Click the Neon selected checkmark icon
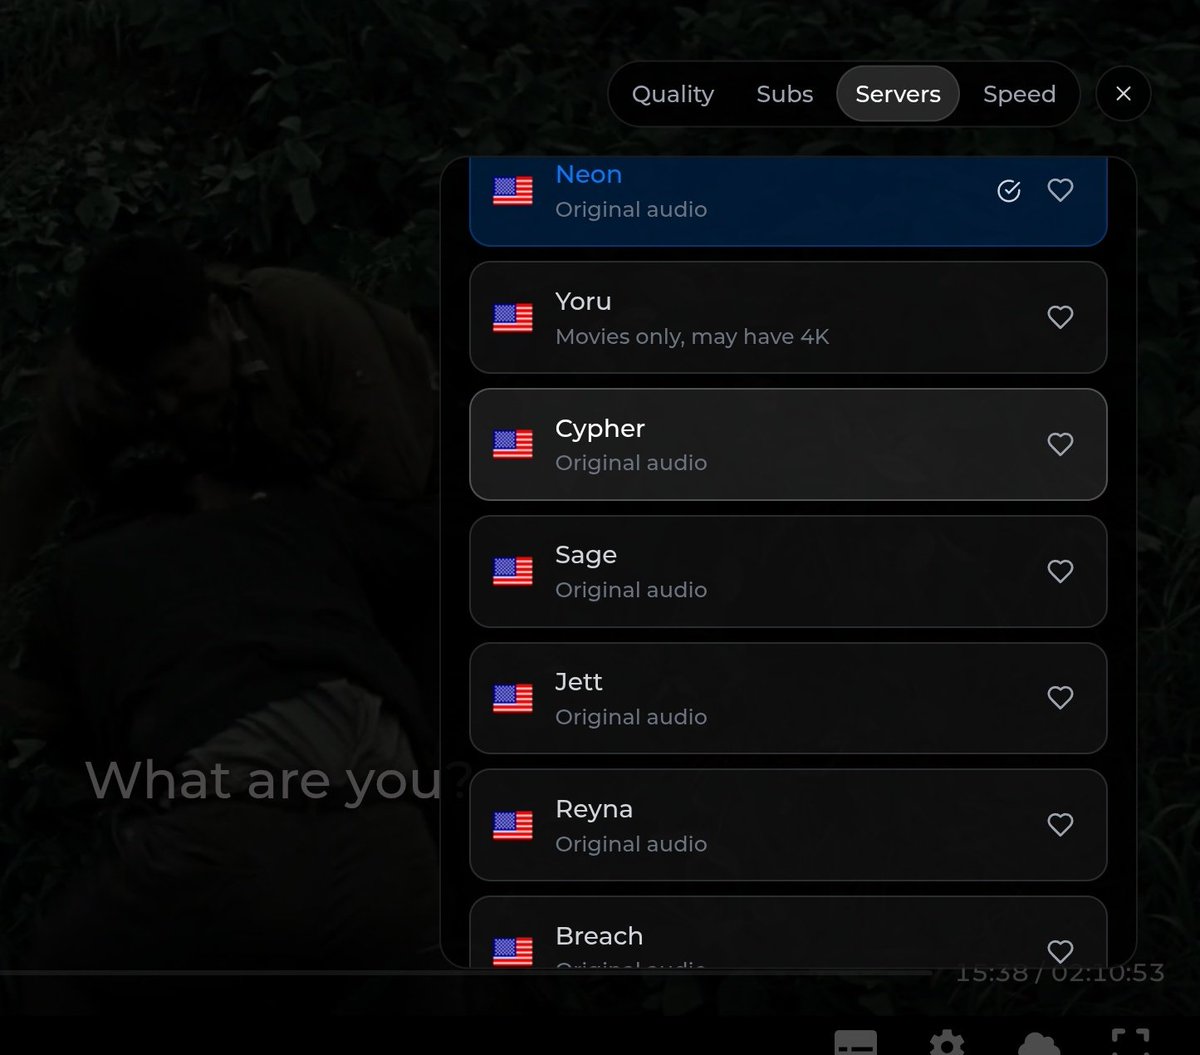1200x1055 pixels. coord(1009,190)
